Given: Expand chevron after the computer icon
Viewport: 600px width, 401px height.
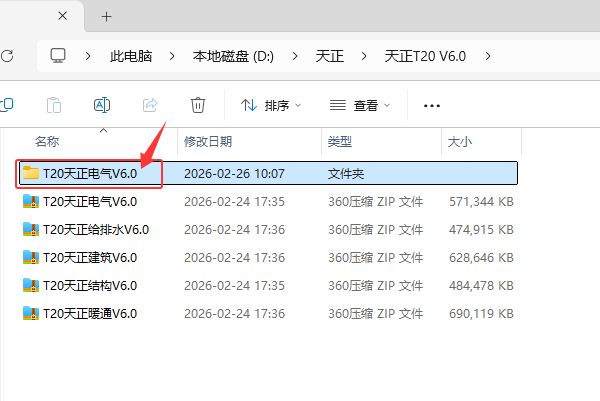Looking at the screenshot, I should click(x=88, y=56).
